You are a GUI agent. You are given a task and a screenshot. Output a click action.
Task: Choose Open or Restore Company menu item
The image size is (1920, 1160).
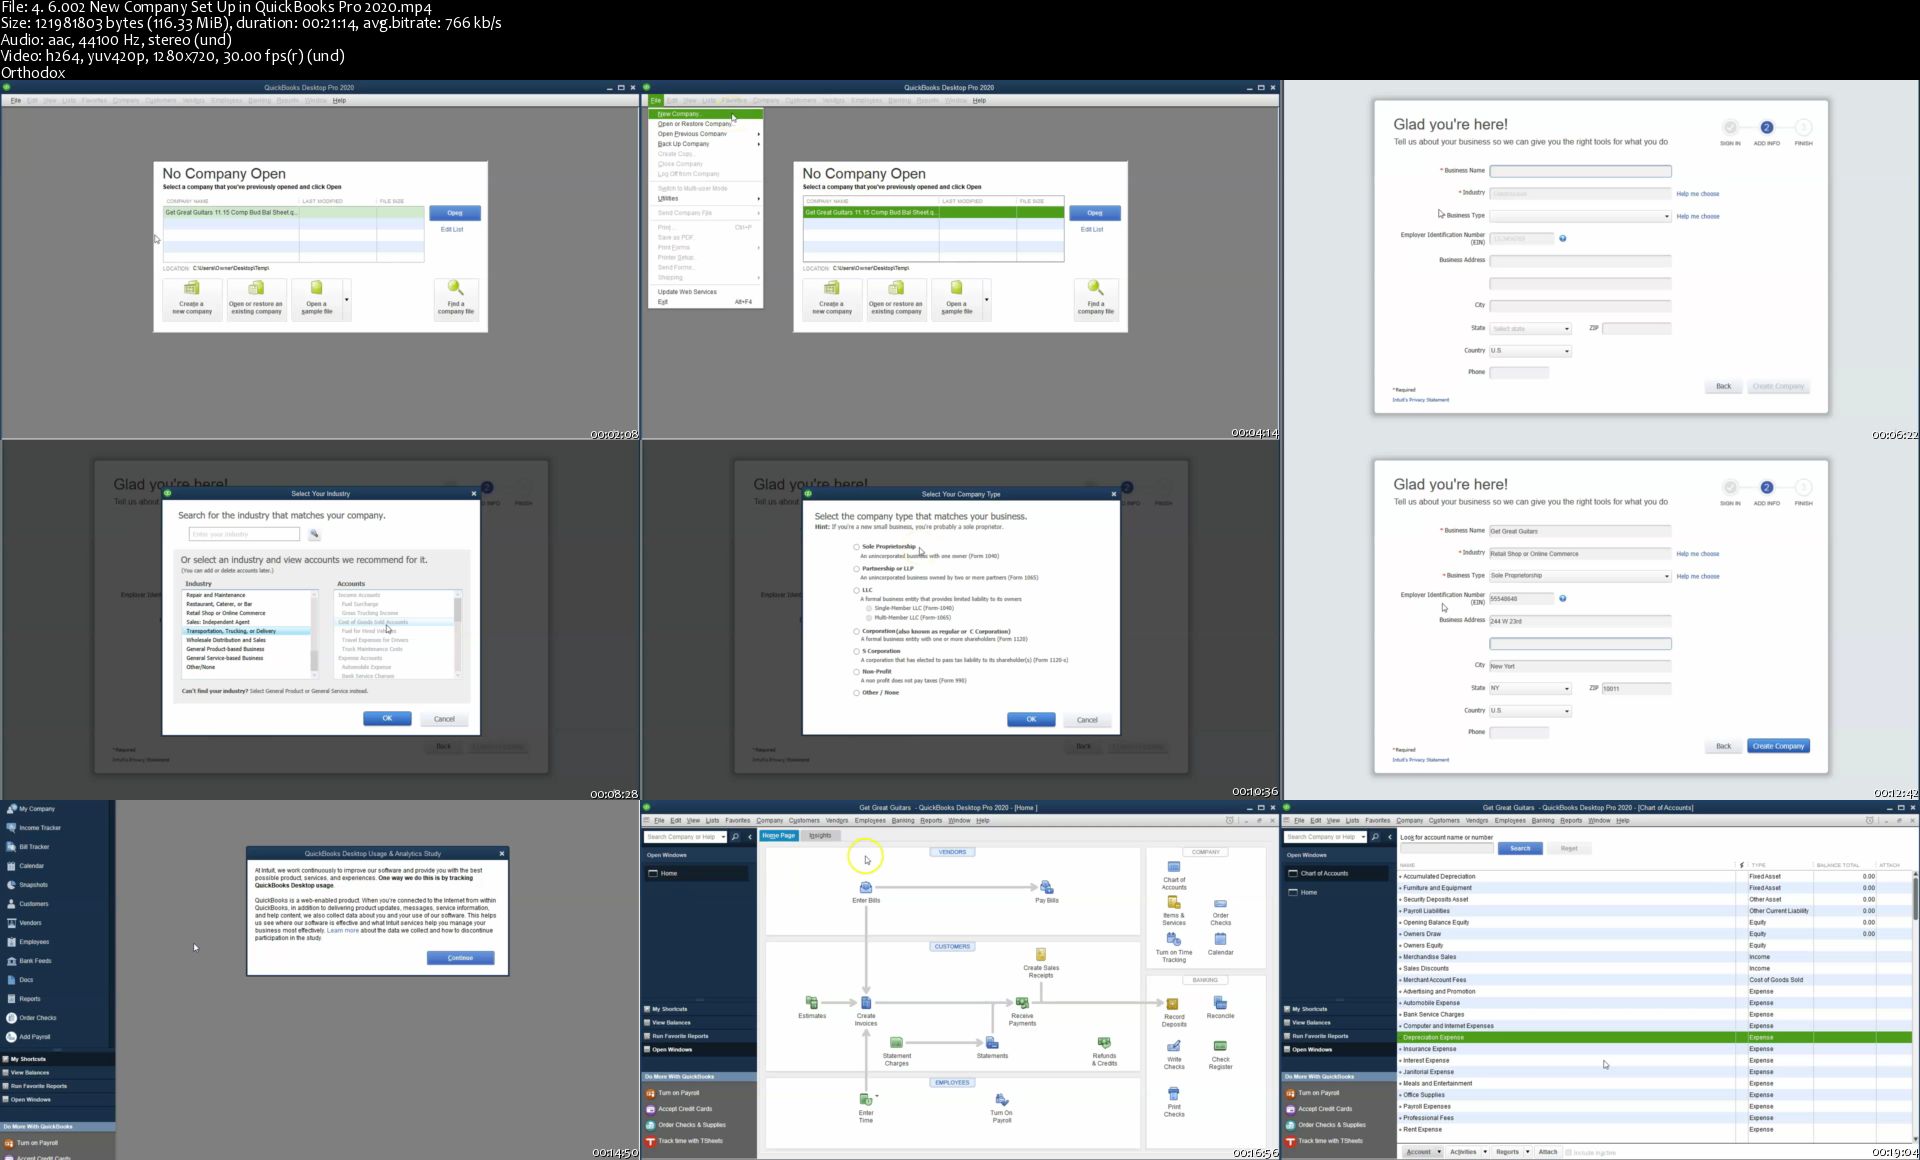pos(706,124)
